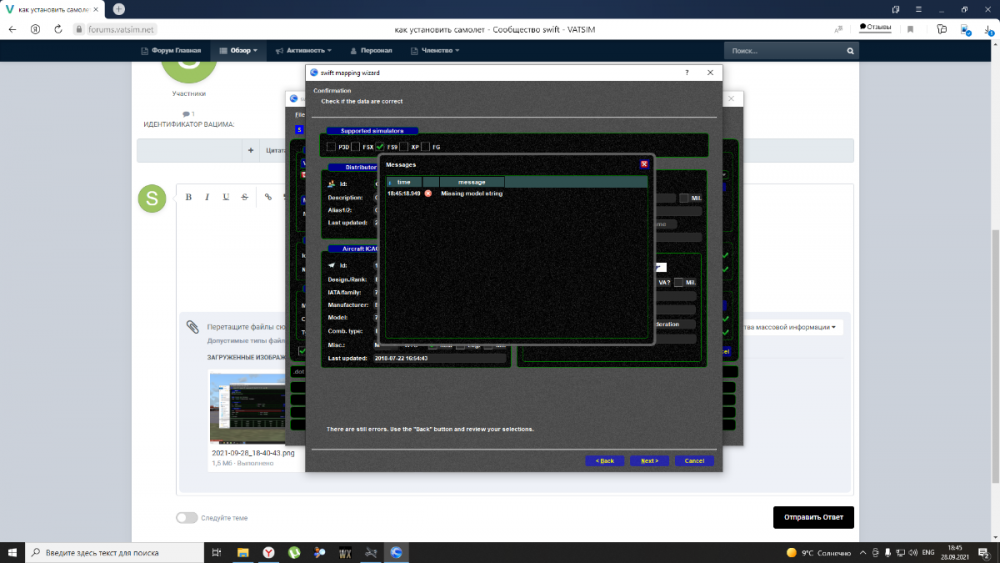Click the Strikethrough icon in editor toolbar
This screenshot has width=1000, height=563.
tap(245, 197)
